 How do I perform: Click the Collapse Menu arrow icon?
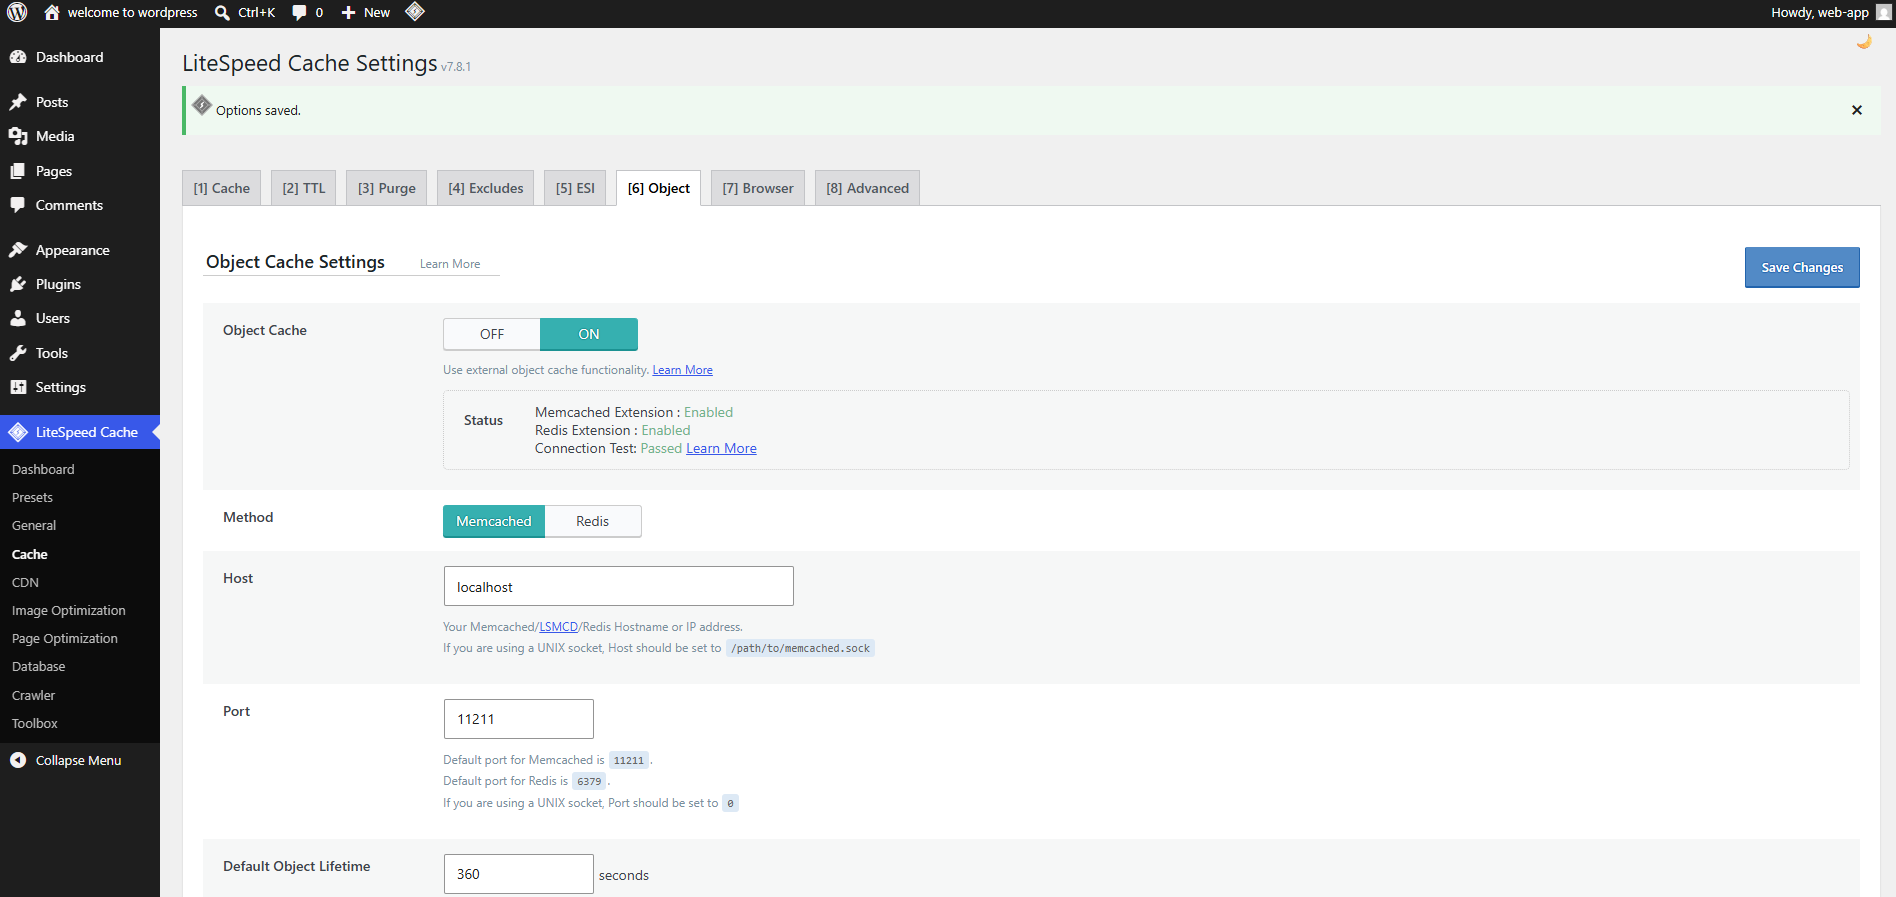(18, 760)
